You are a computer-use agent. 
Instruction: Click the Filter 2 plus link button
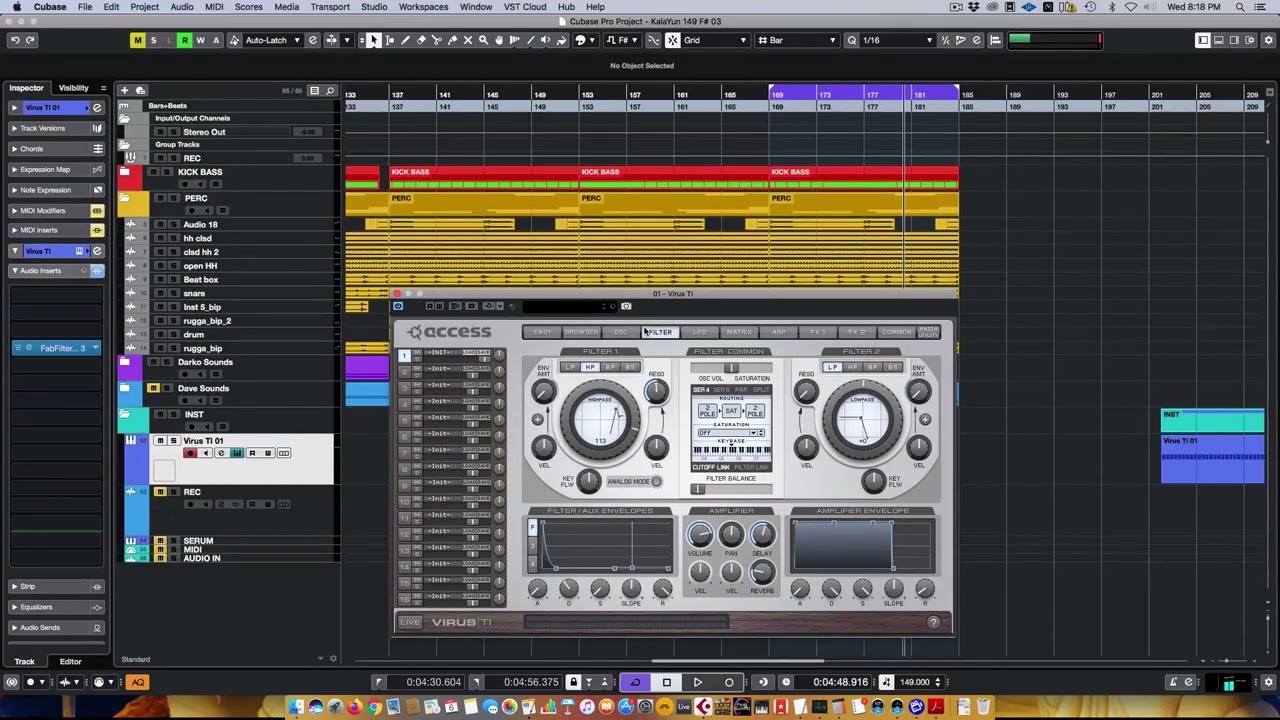tap(924, 420)
